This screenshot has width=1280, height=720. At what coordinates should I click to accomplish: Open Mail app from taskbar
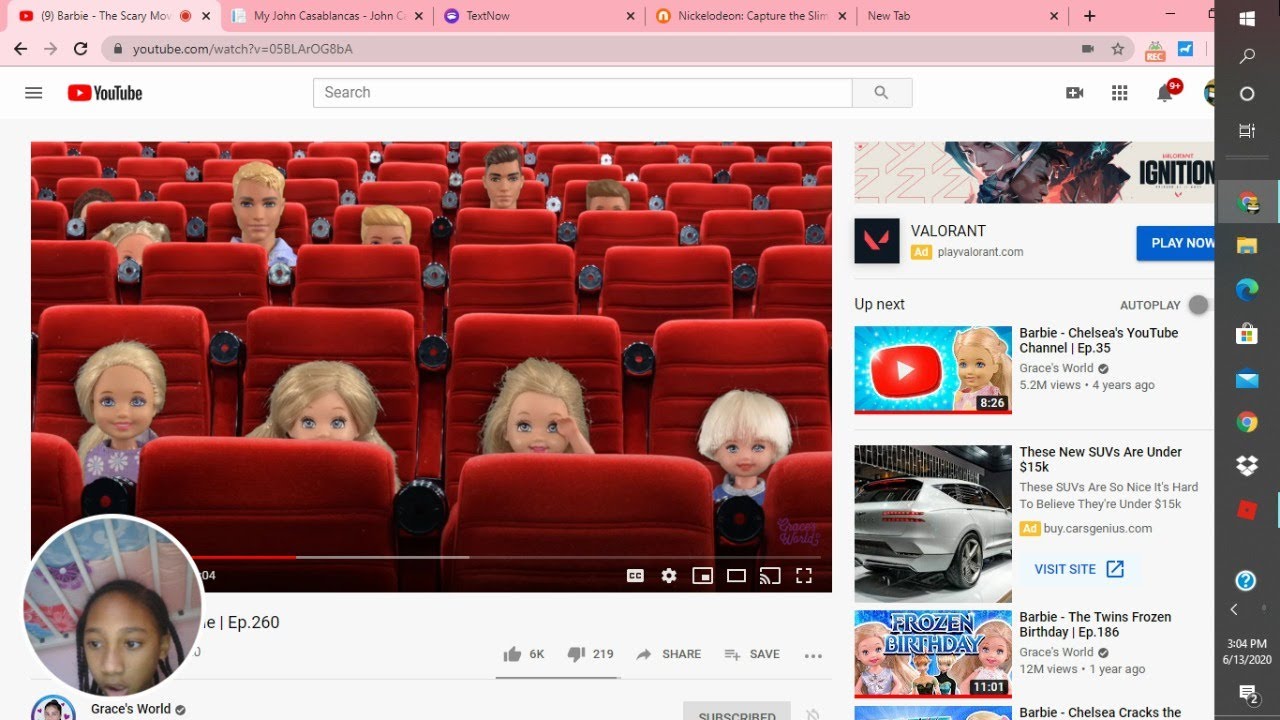tap(1247, 378)
